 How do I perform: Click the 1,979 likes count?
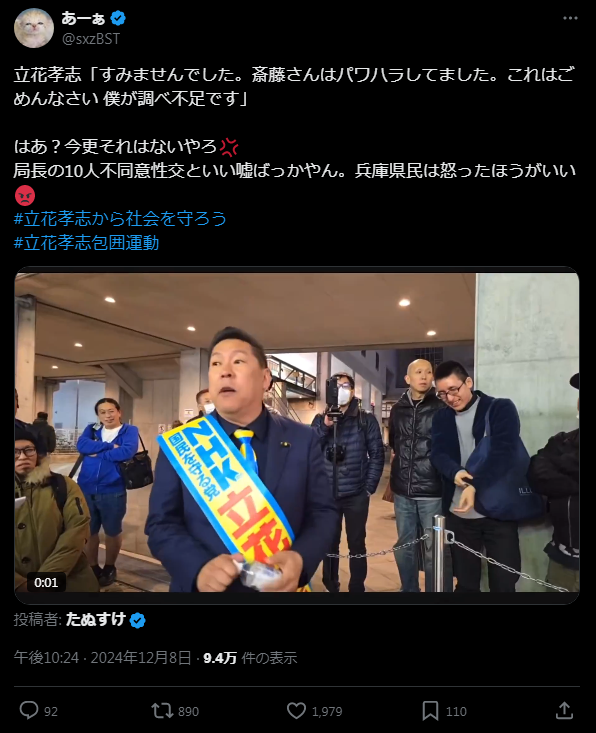pyautogui.click(x=327, y=711)
